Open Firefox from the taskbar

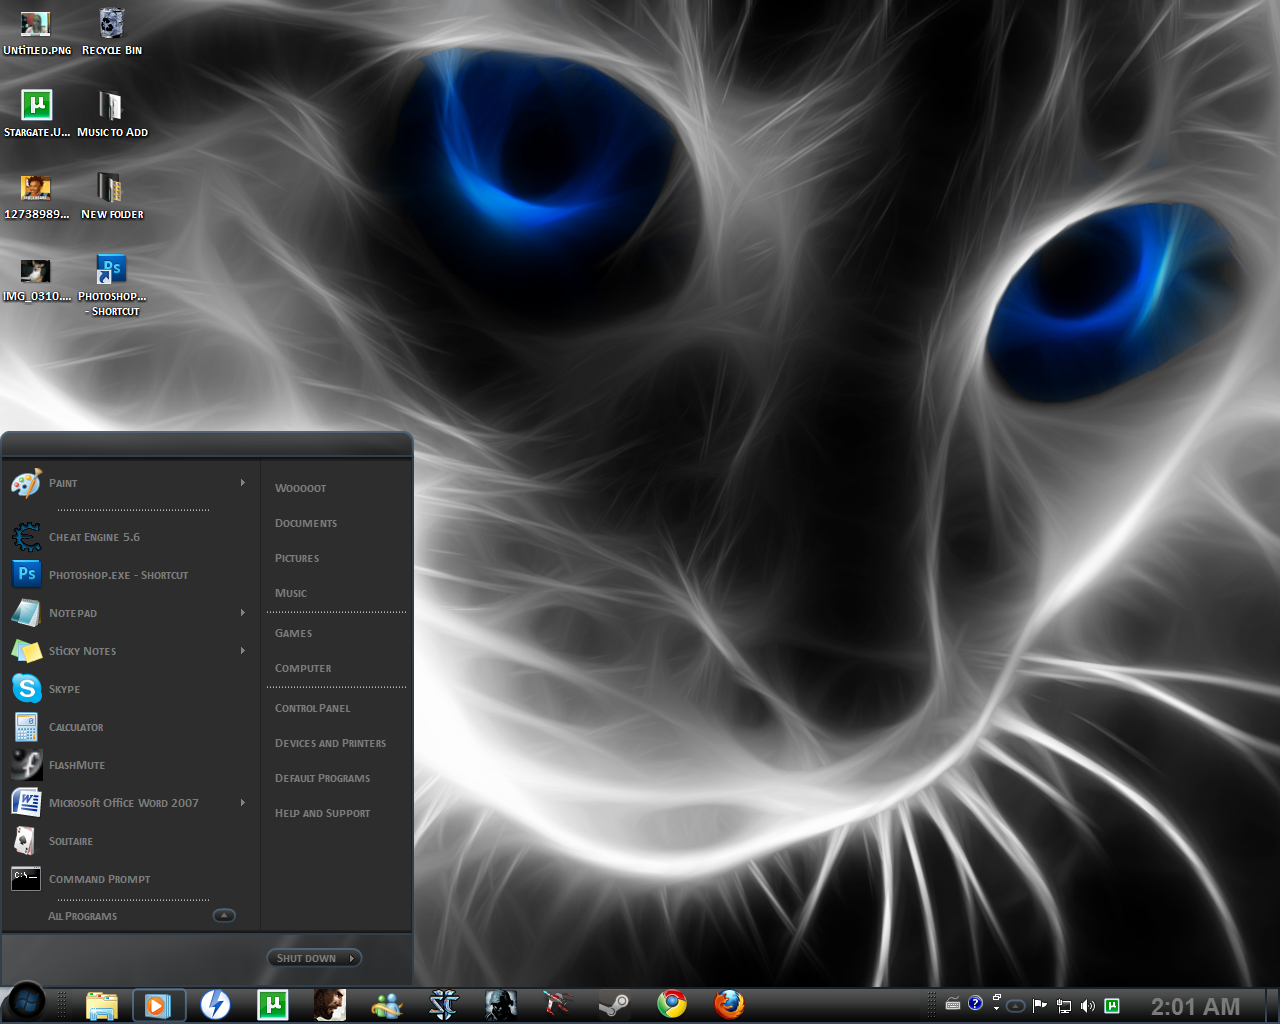click(729, 1004)
